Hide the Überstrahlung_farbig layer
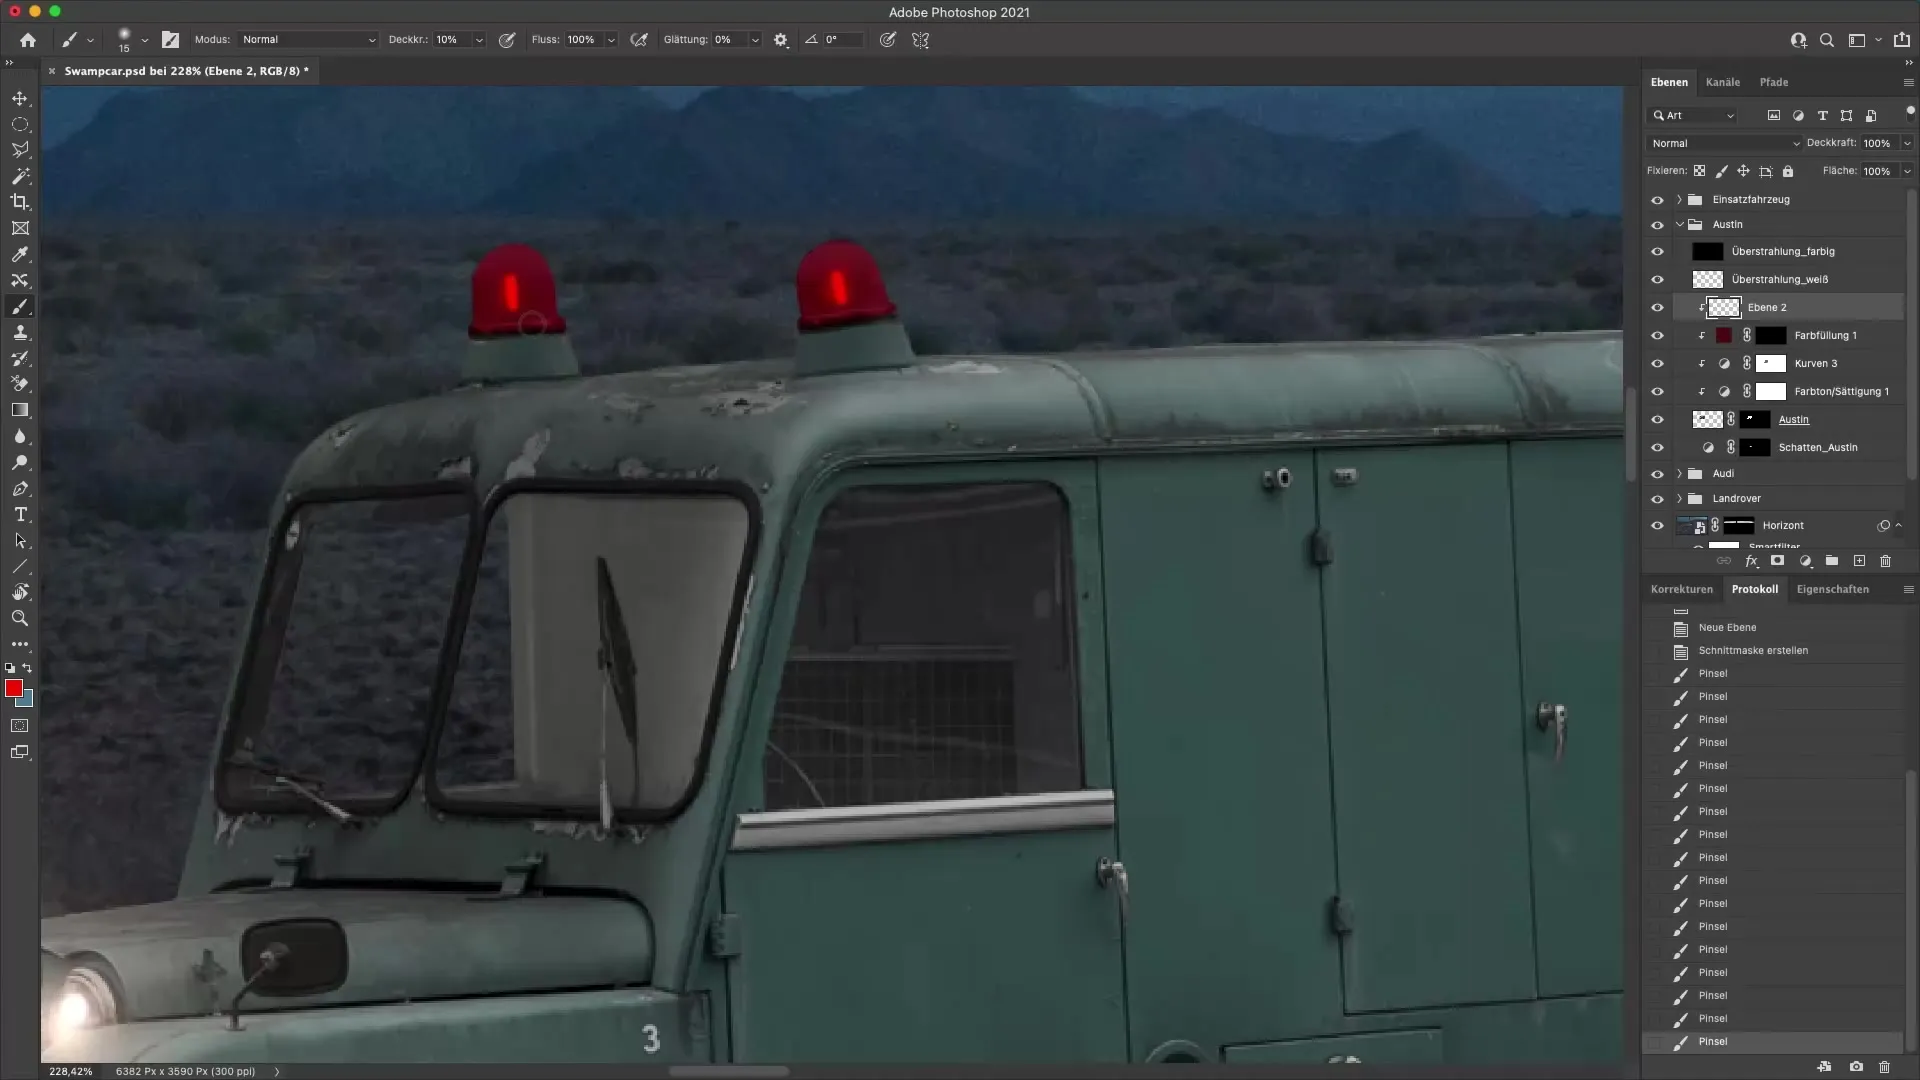The image size is (1920, 1080). [x=1657, y=252]
